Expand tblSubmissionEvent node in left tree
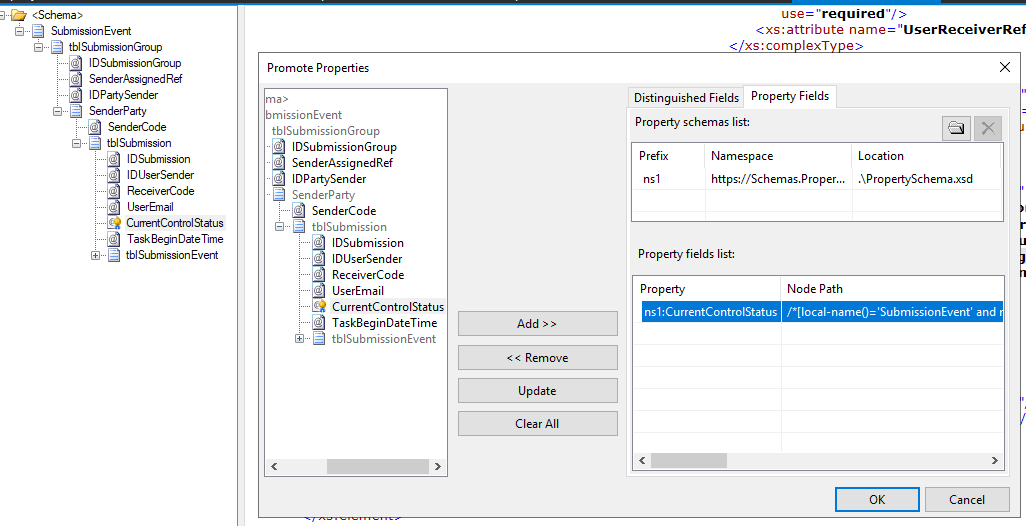Screen dimensions: 1026x526 click(96, 255)
